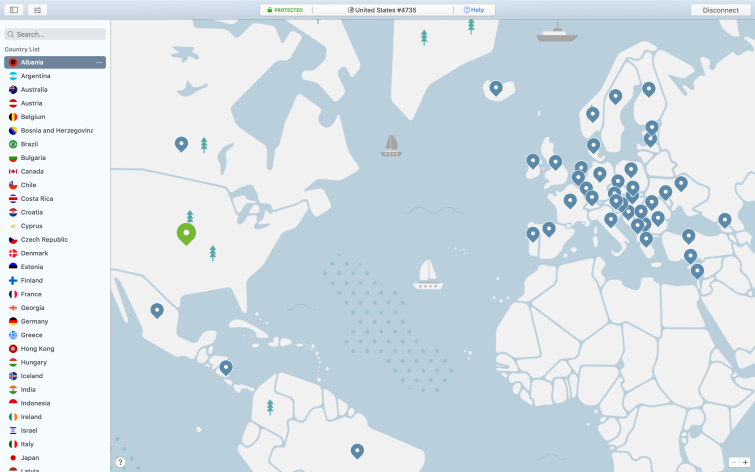The height and width of the screenshot is (472, 755).
Task: Select Israel in the country list
Action: tap(55, 431)
